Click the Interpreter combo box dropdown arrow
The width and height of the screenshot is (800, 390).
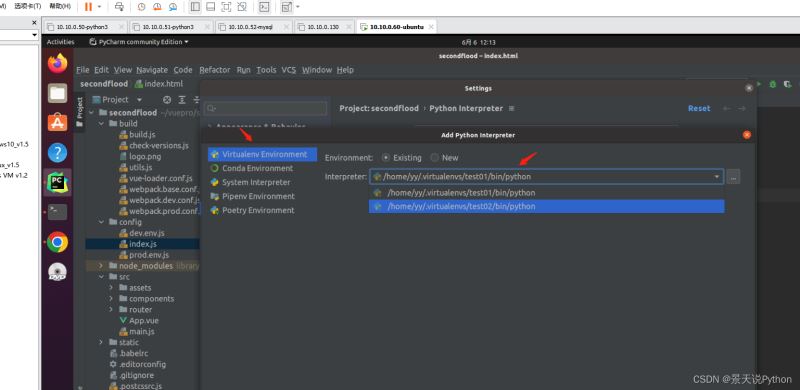tap(717, 177)
